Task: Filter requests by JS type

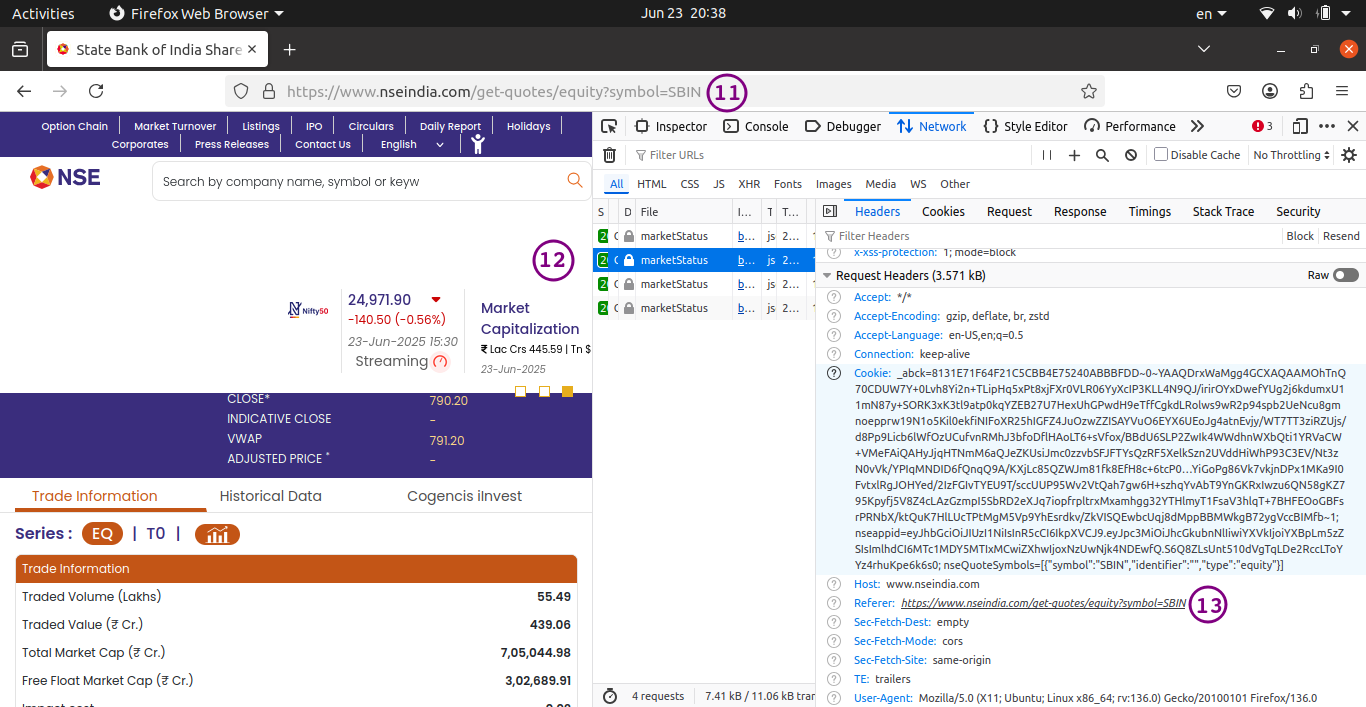Action: coord(719,184)
